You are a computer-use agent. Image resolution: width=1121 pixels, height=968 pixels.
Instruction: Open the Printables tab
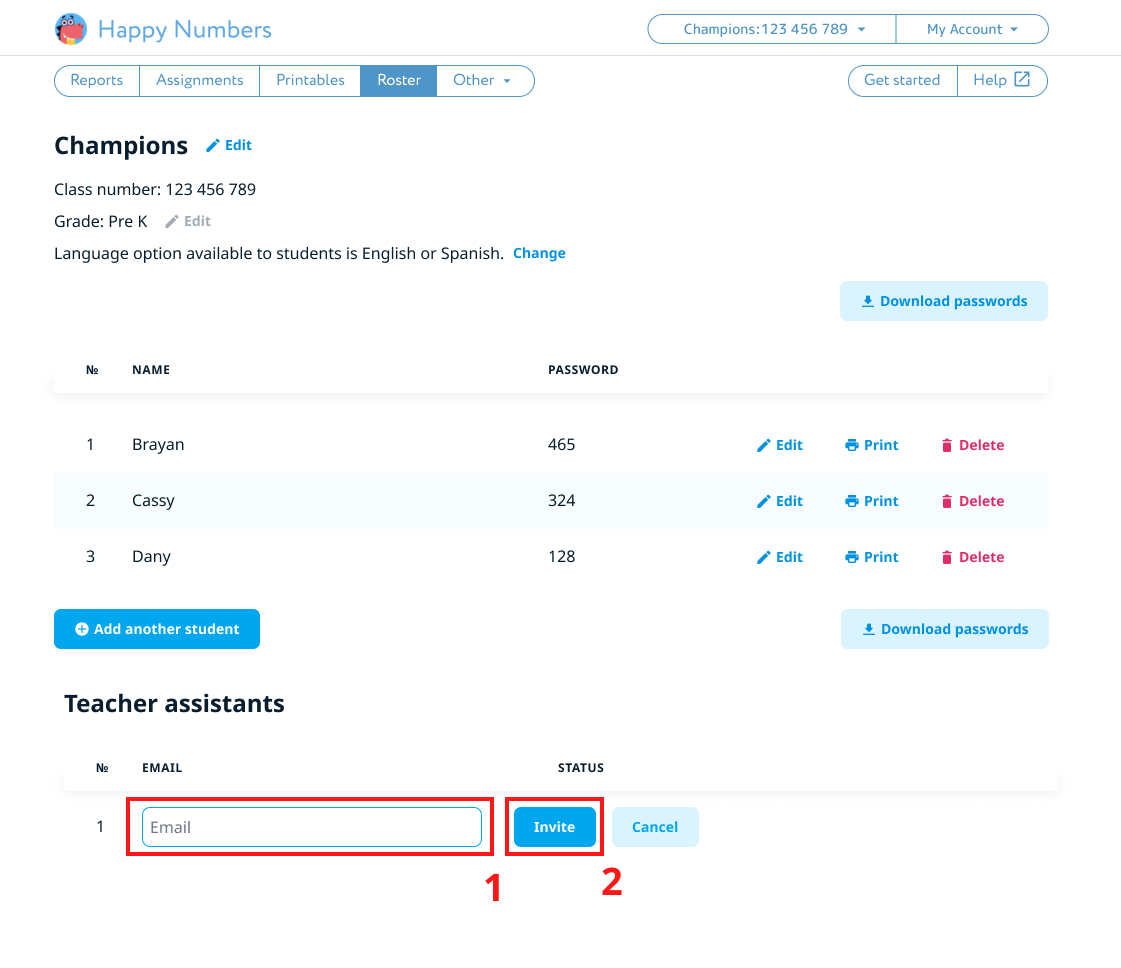point(310,80)
